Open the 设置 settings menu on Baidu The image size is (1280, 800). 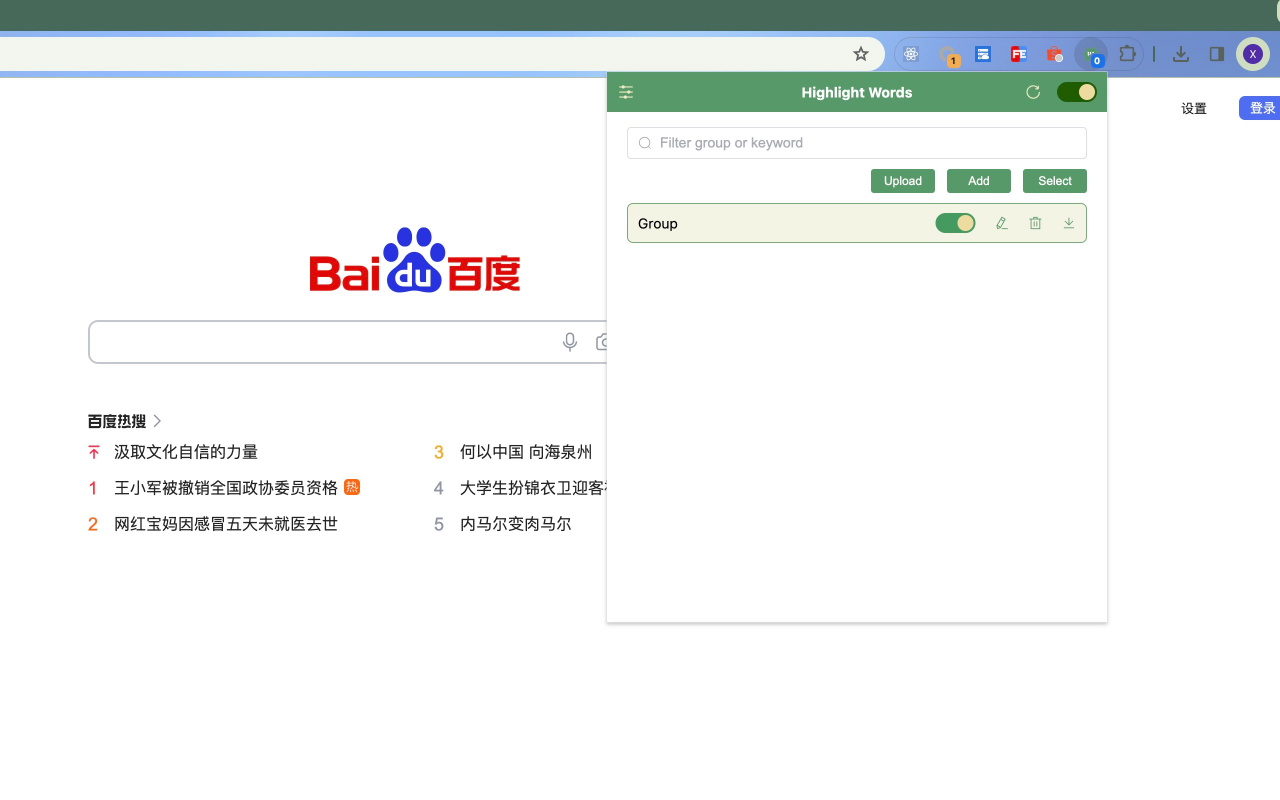[1193, 108]
